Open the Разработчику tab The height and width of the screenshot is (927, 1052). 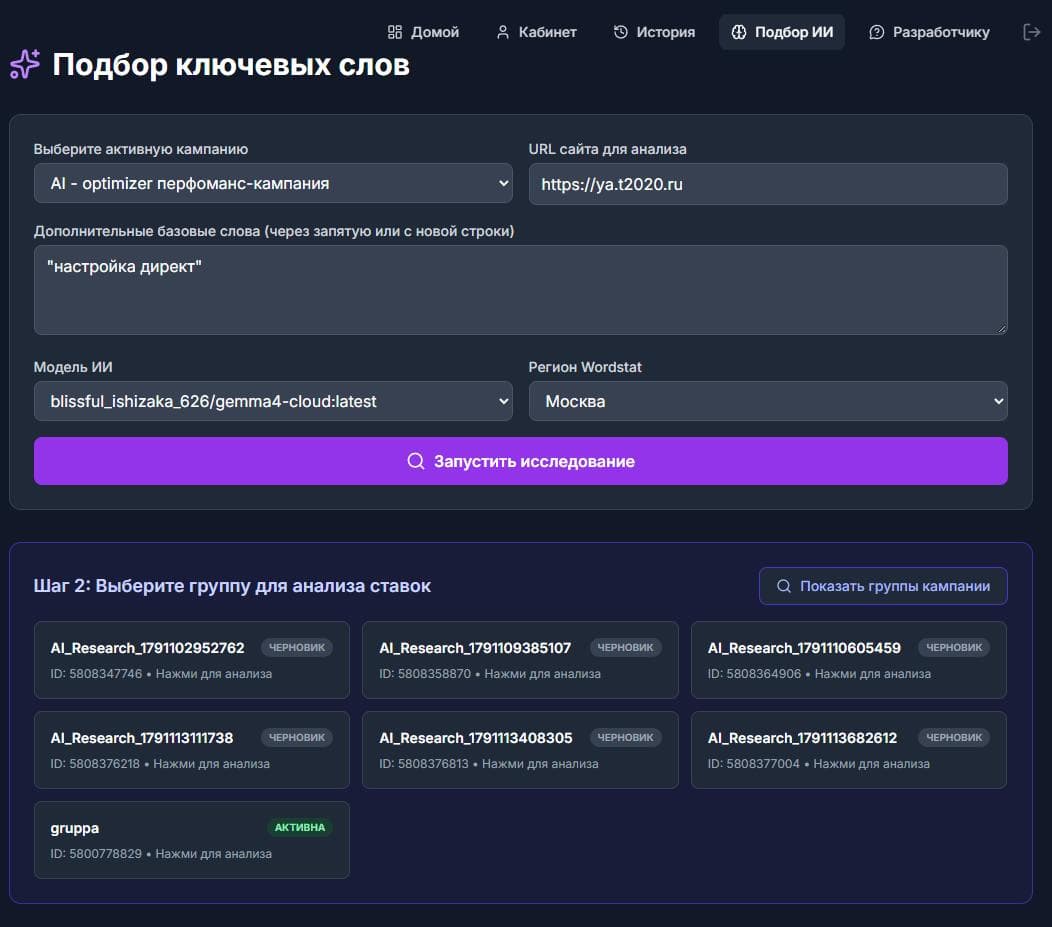tap(929, 32)
